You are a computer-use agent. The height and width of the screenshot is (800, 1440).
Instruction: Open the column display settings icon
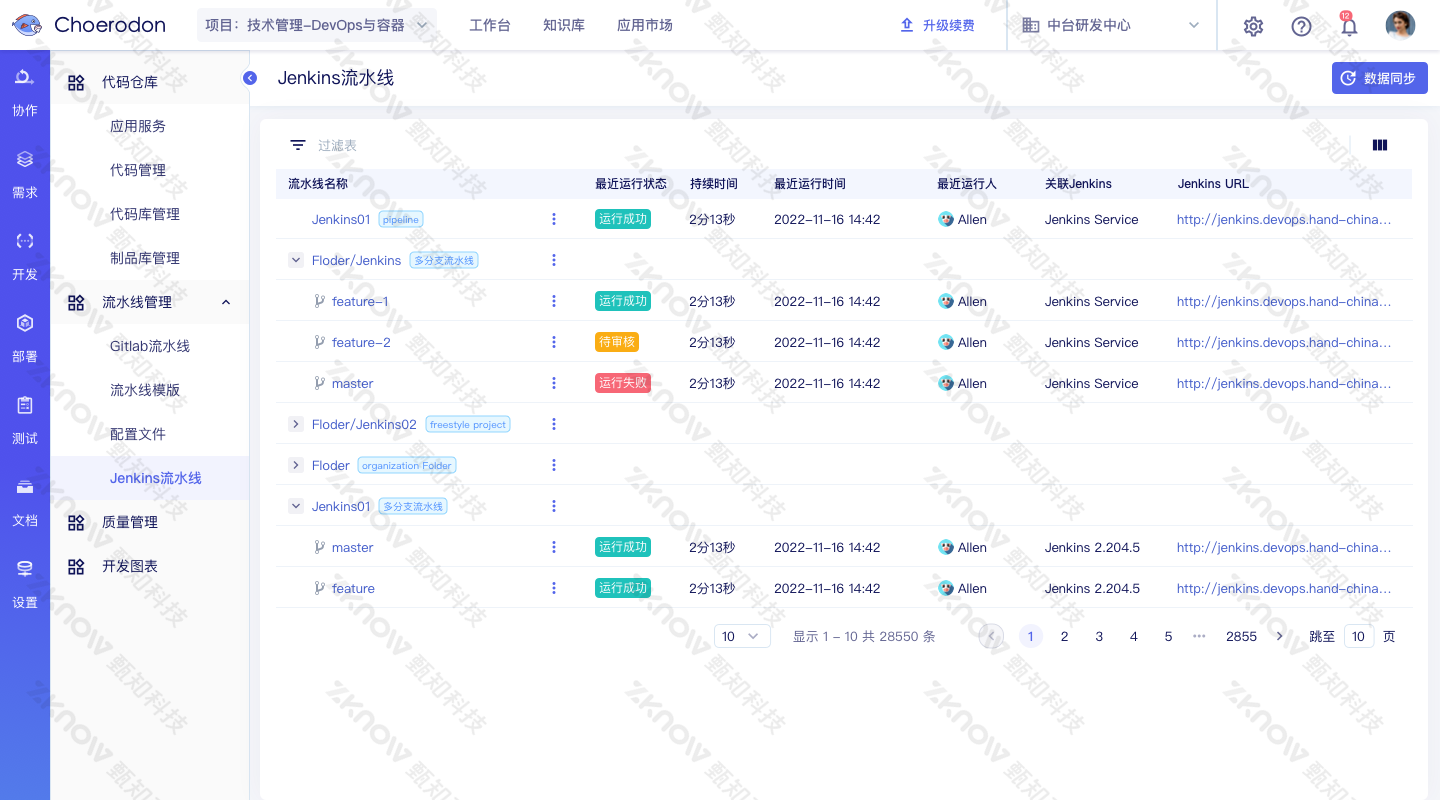click(1380, 145)
